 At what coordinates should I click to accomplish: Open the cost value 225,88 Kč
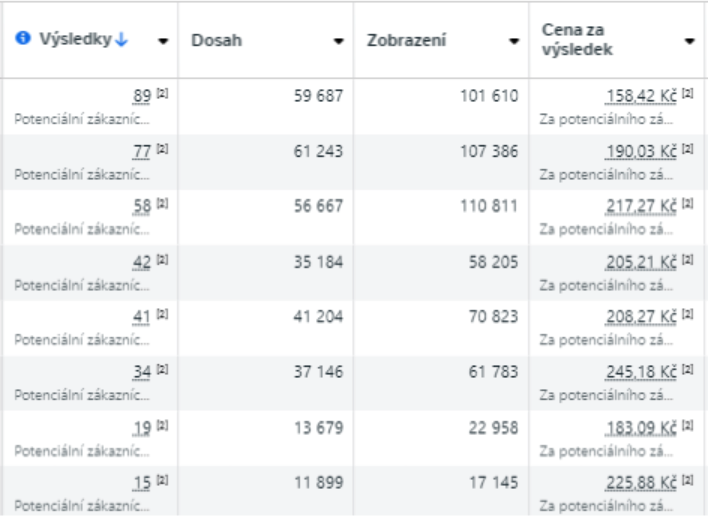(641, 483)
